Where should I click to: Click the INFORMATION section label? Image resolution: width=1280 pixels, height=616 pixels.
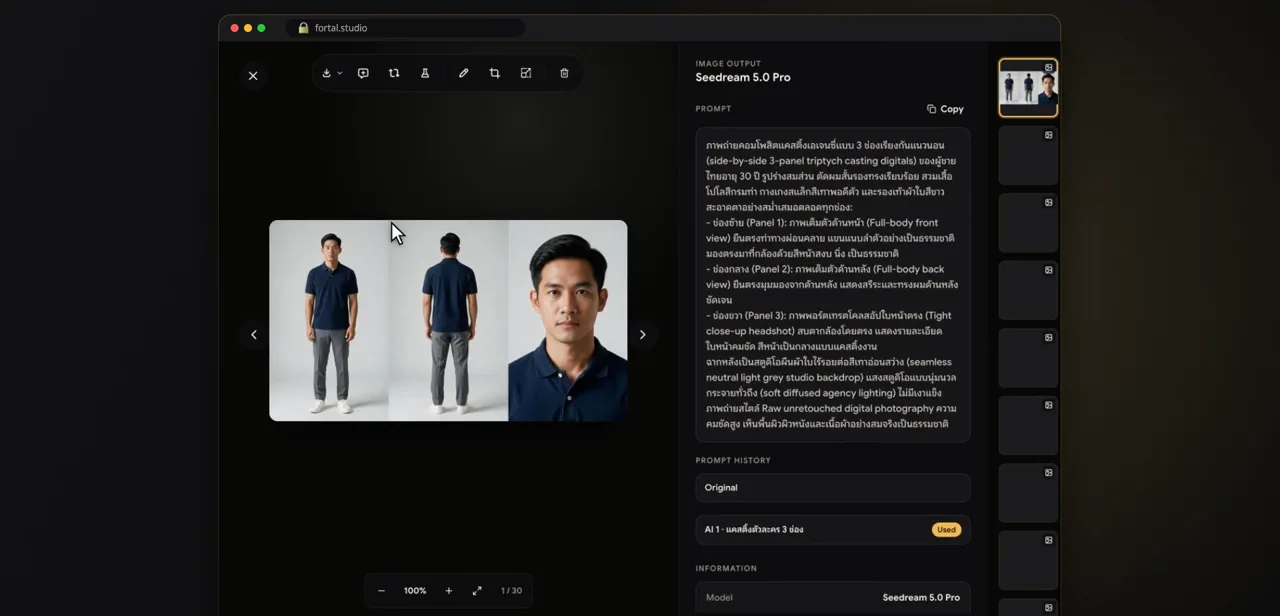pos(726,569)
